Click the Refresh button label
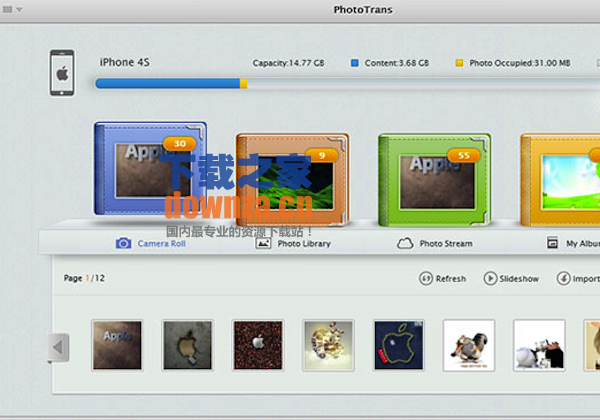This screenshot has height=420, width=600. 451,279
